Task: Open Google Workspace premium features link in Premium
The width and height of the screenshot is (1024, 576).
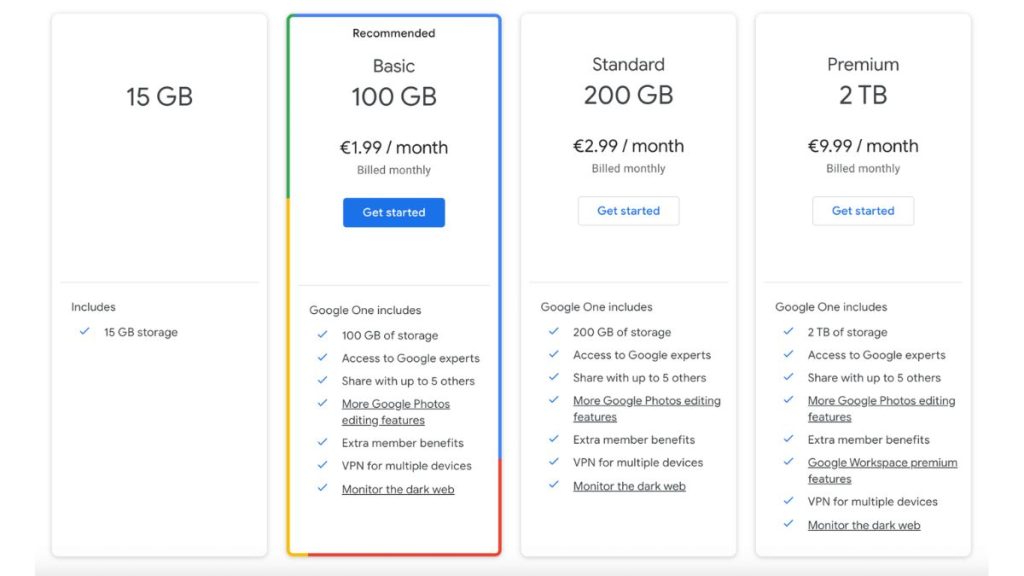Action: tap(882, 463)
